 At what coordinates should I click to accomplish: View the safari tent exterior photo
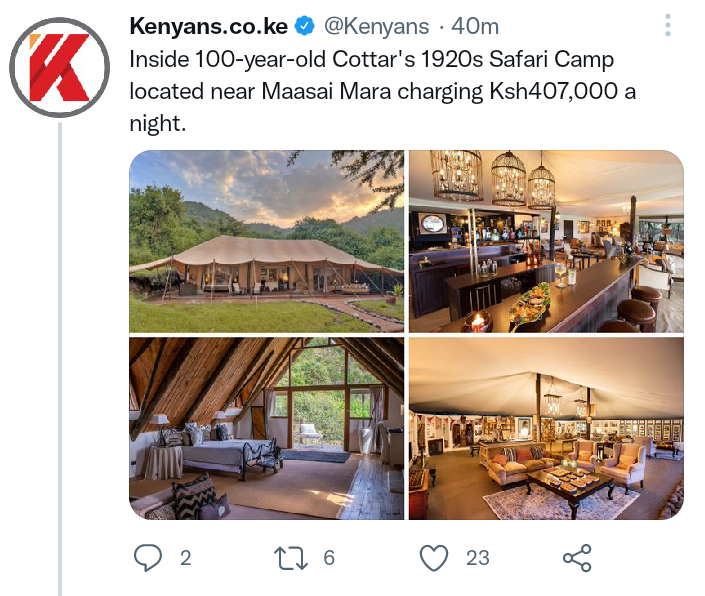point(267,241)
